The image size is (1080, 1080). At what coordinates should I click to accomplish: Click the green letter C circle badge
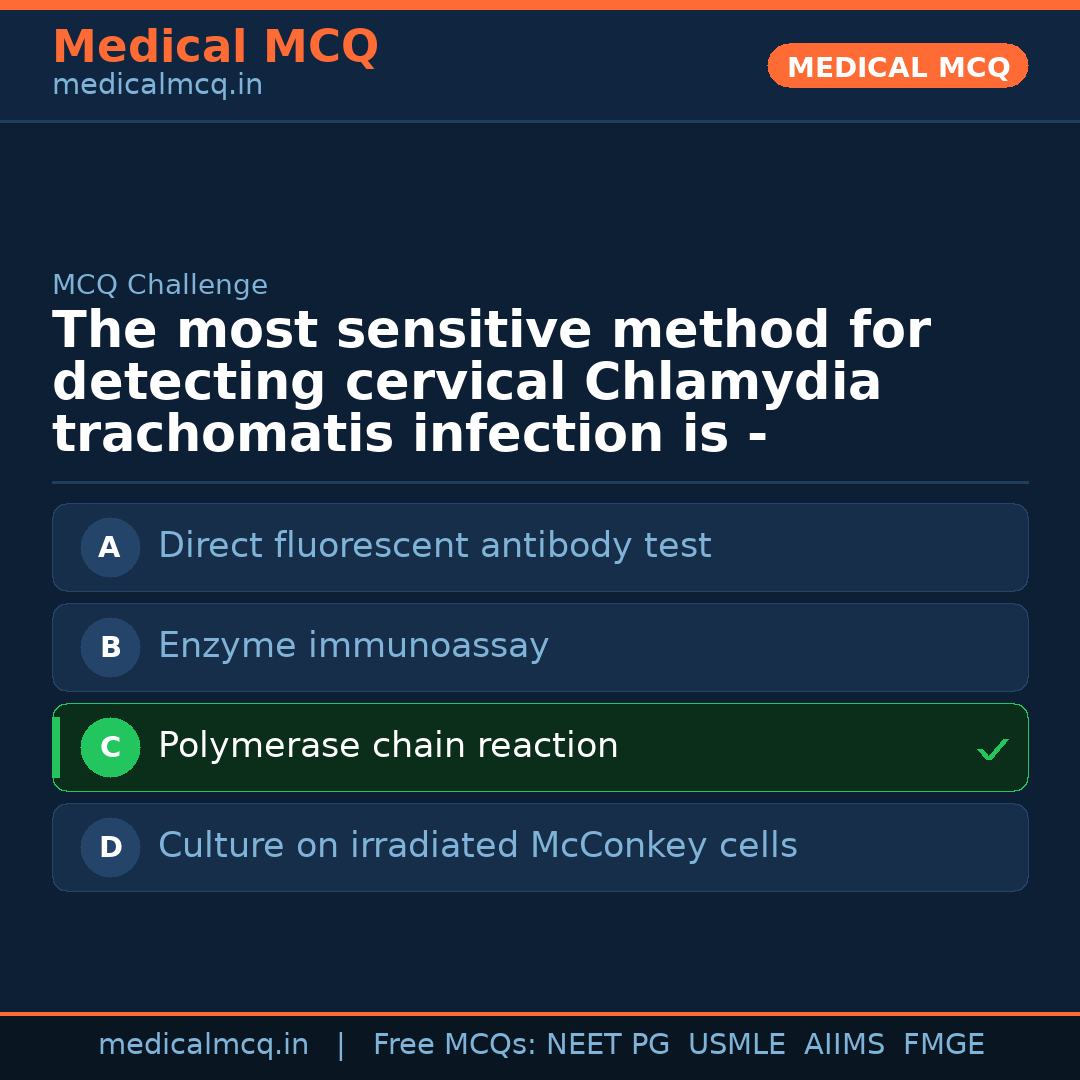tap(110, 747)
